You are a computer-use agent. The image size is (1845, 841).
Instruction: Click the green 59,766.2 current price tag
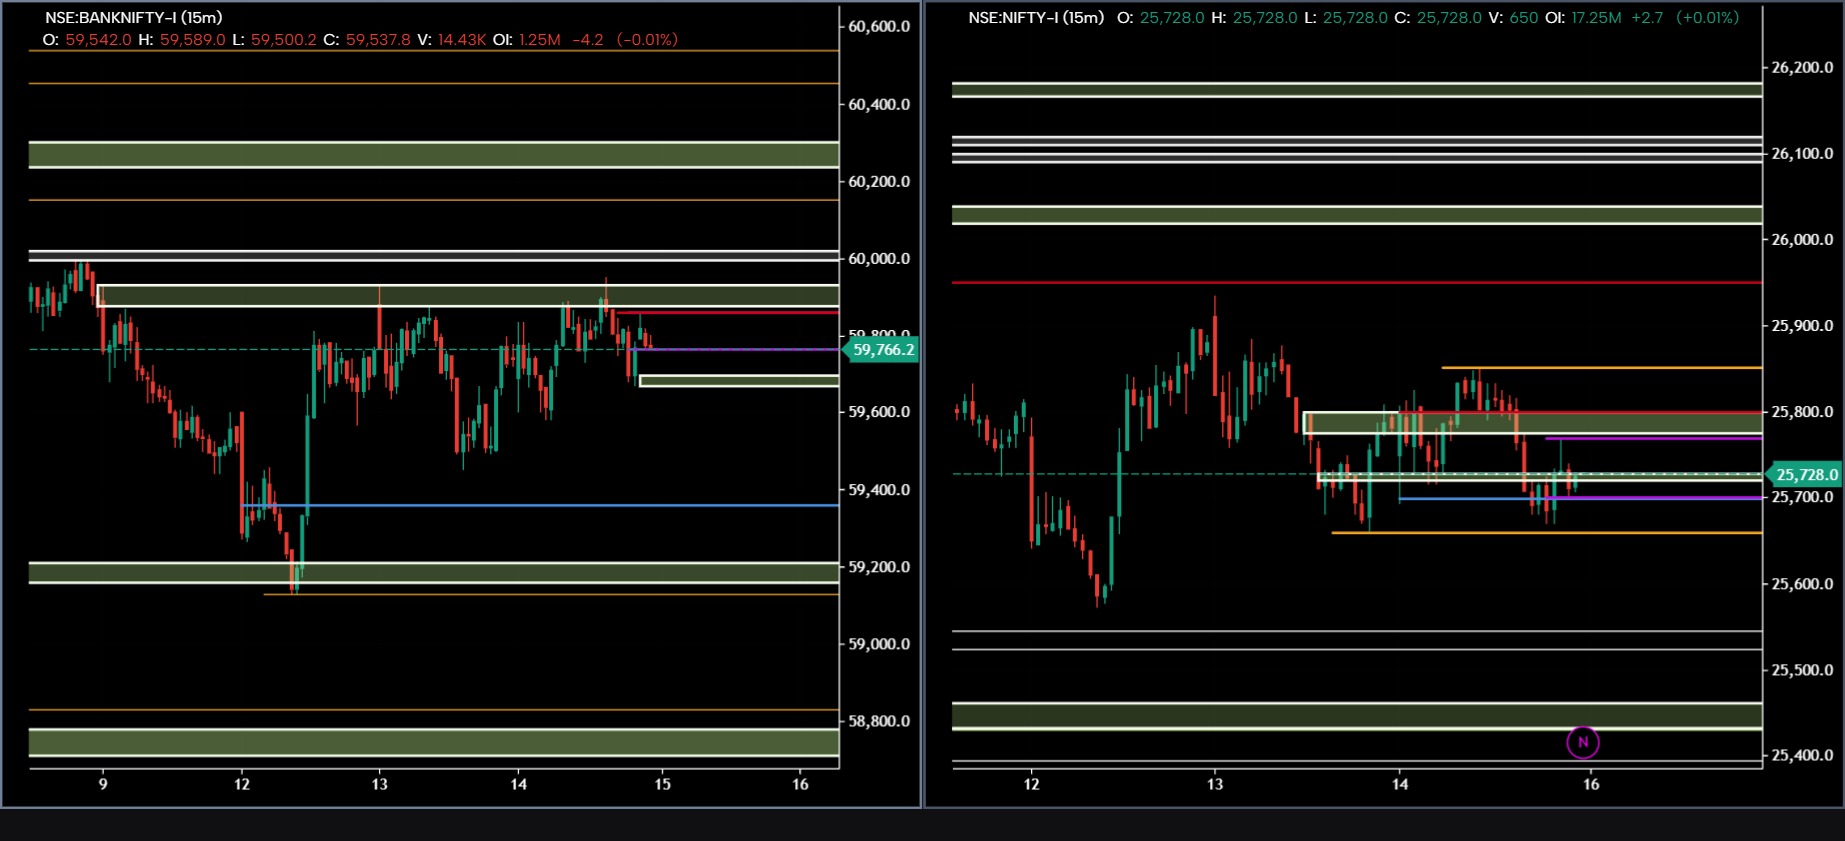(x=881, y=350)
